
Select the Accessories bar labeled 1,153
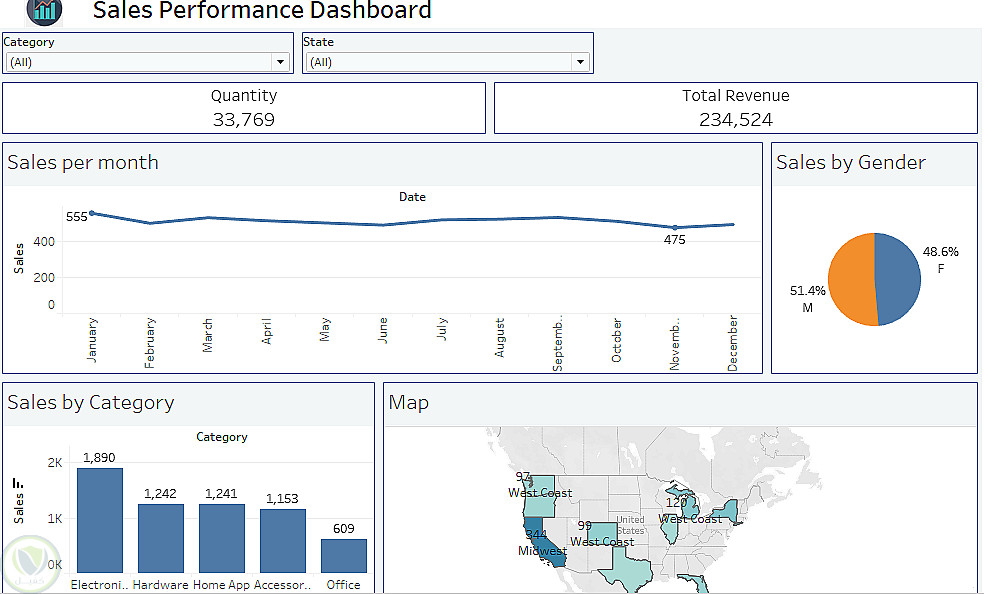coord(282,541)
